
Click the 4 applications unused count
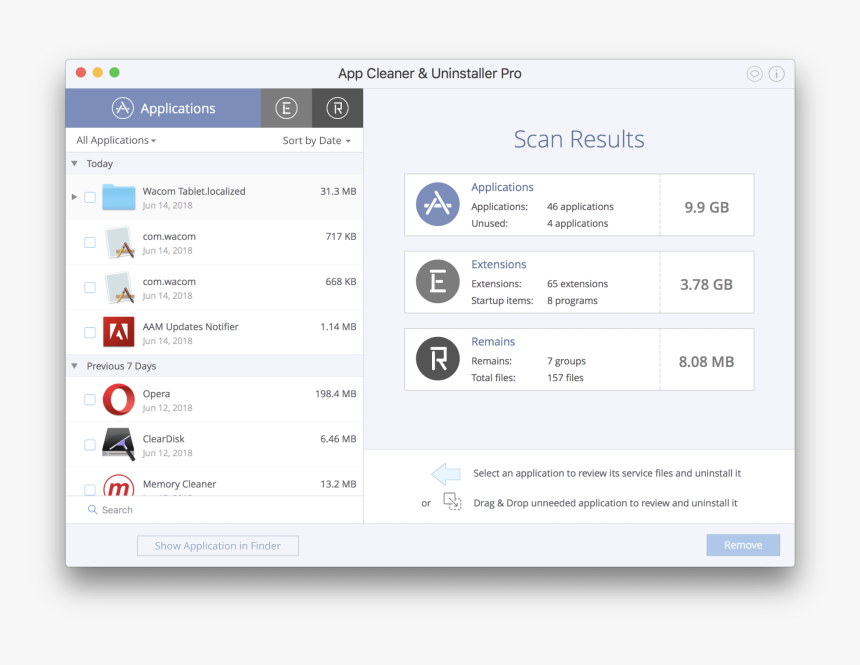(578, 223)
